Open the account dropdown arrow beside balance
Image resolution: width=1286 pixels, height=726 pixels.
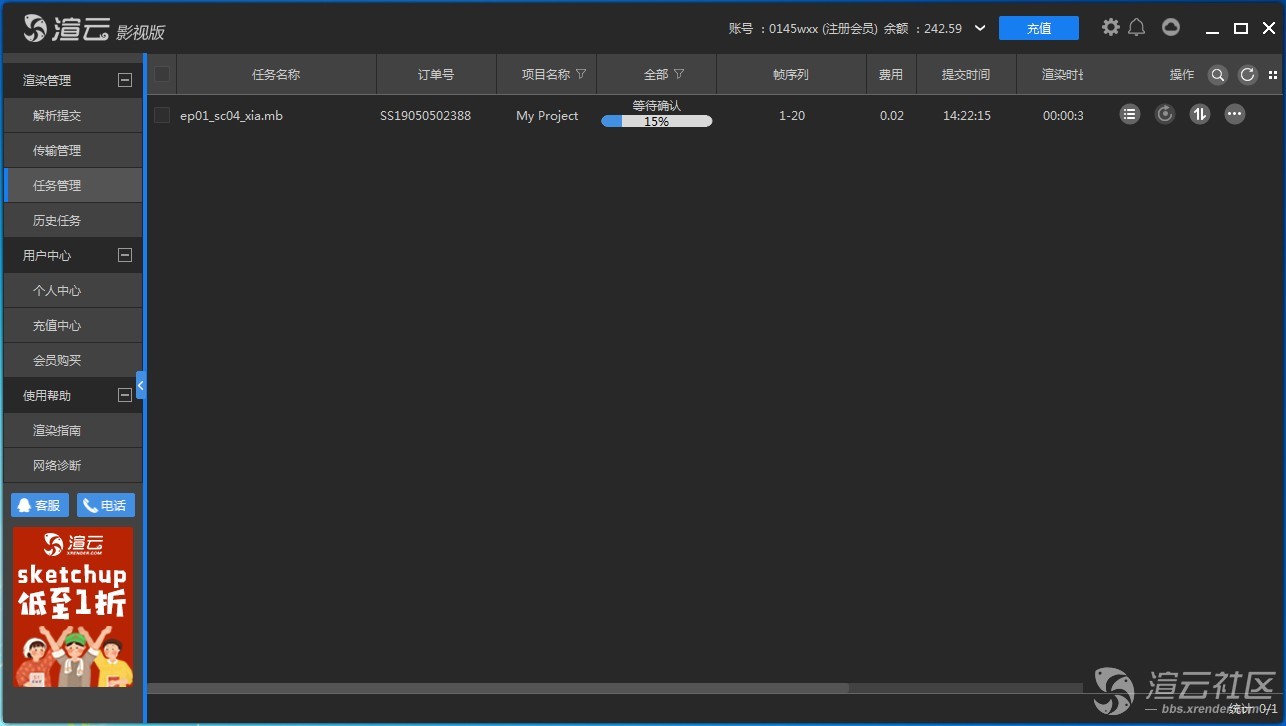coord(980,28)
